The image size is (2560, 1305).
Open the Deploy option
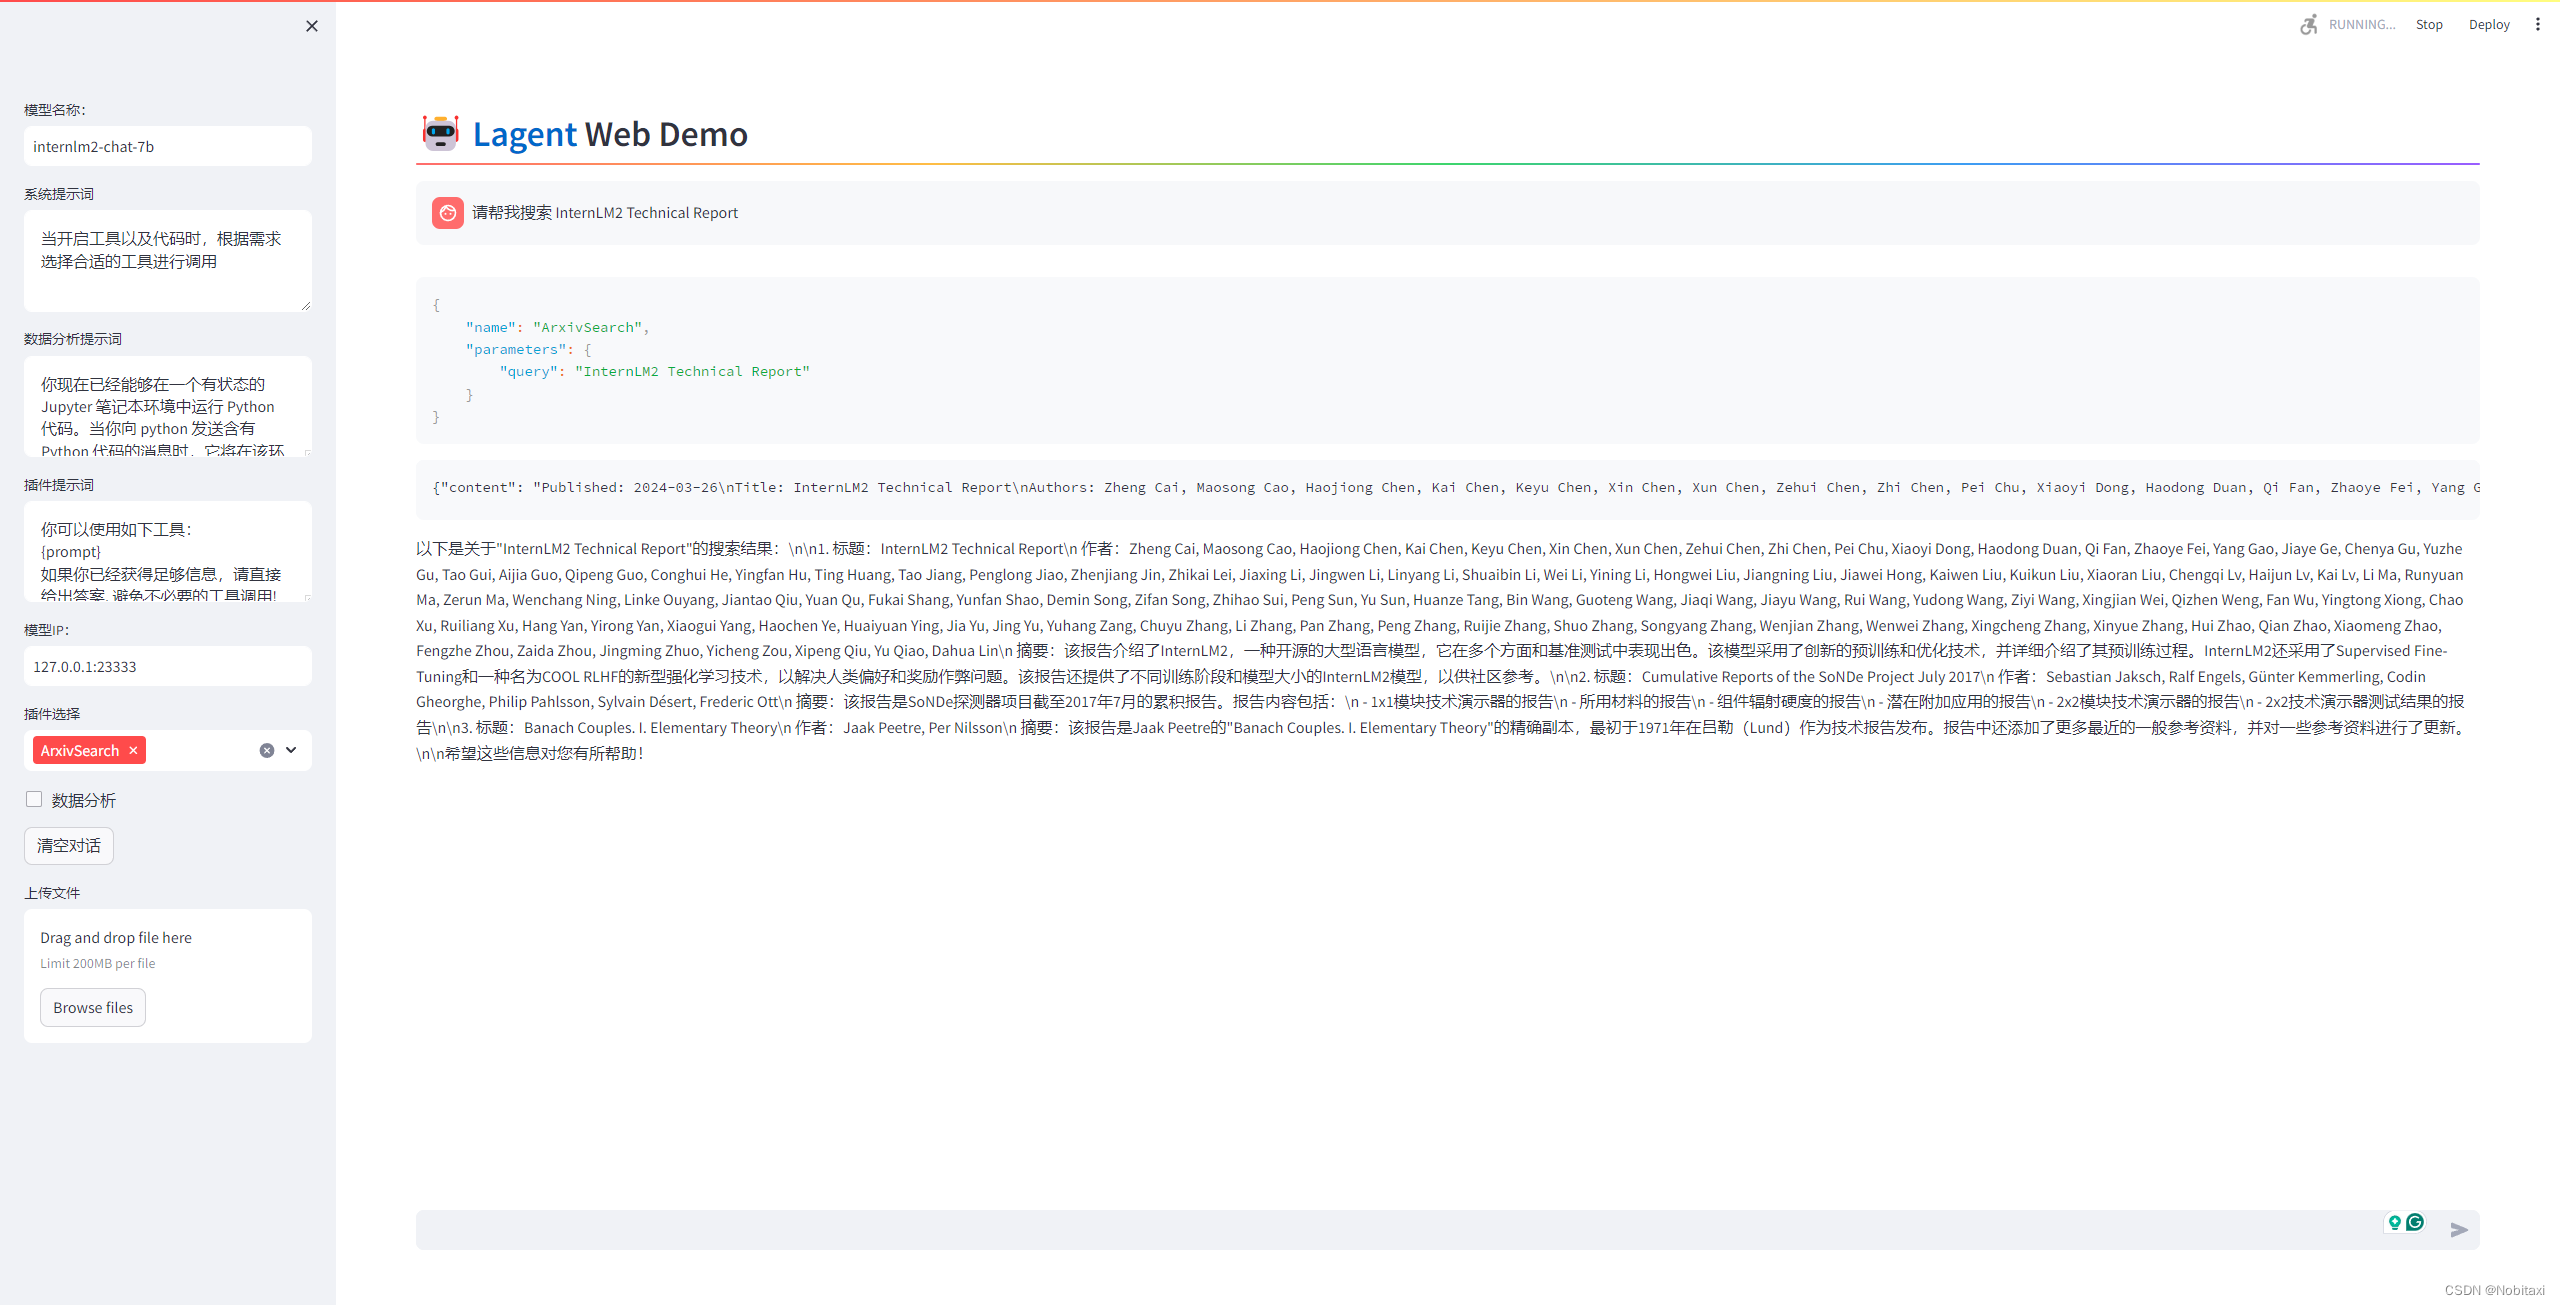pos(2488,25)
